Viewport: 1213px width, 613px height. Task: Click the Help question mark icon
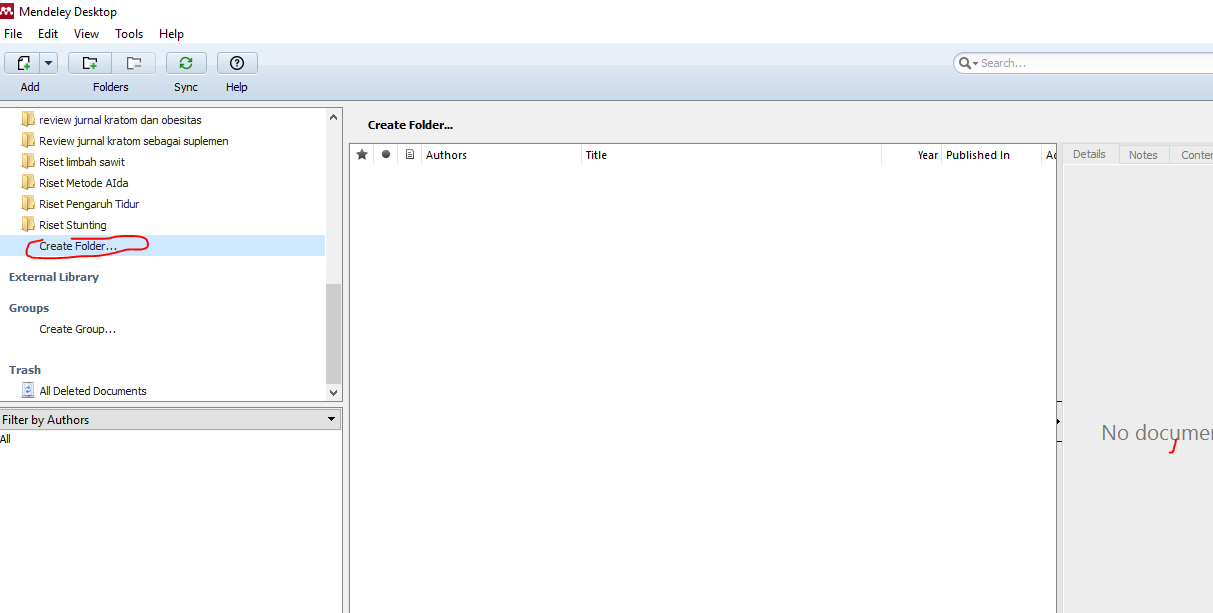pos(237,63)
